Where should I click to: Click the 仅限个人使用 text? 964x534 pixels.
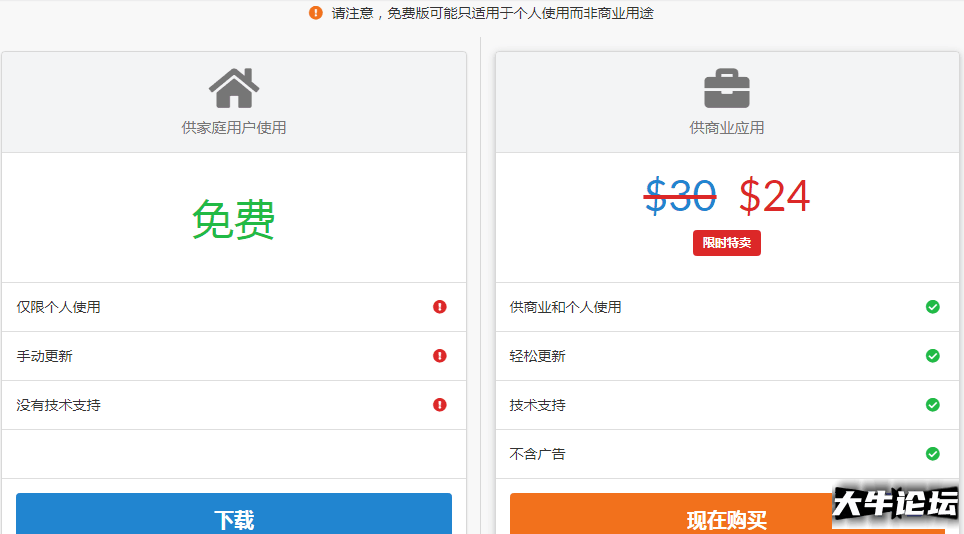point(58,307)
